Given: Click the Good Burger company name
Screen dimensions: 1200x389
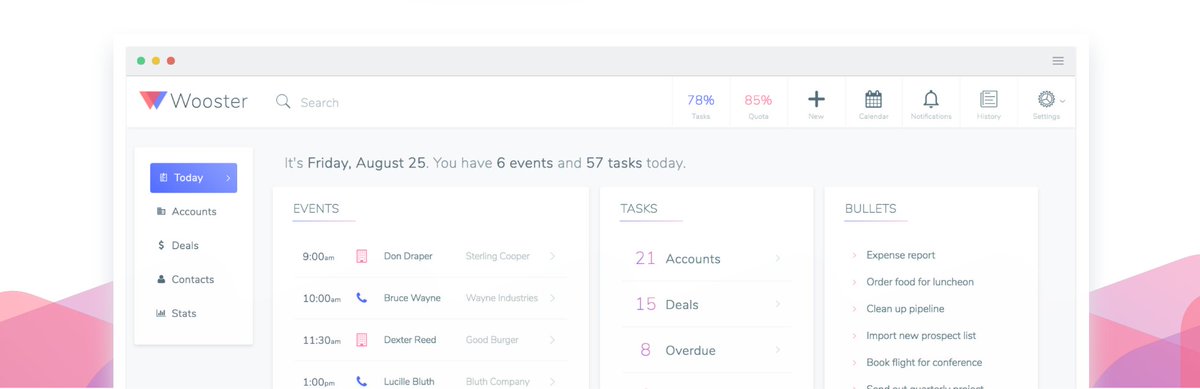Looking at the screenshot, I should pyautogui.click(x=492, y=340).
